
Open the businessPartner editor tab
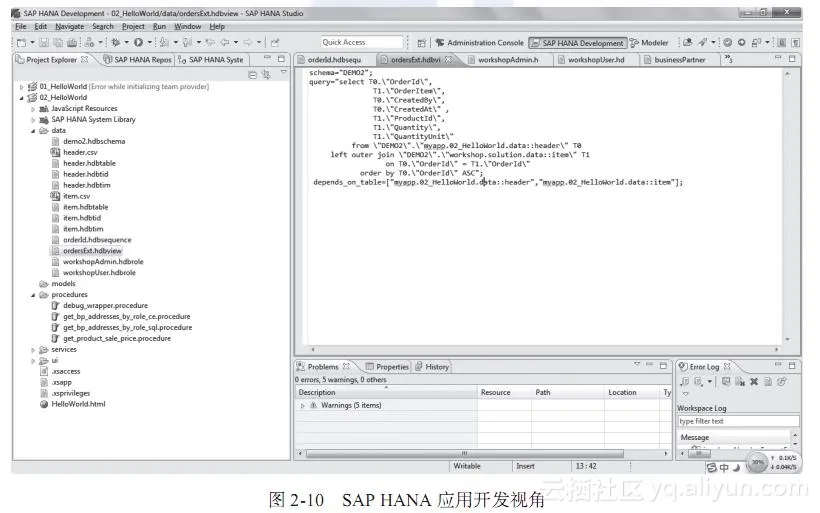679,60
